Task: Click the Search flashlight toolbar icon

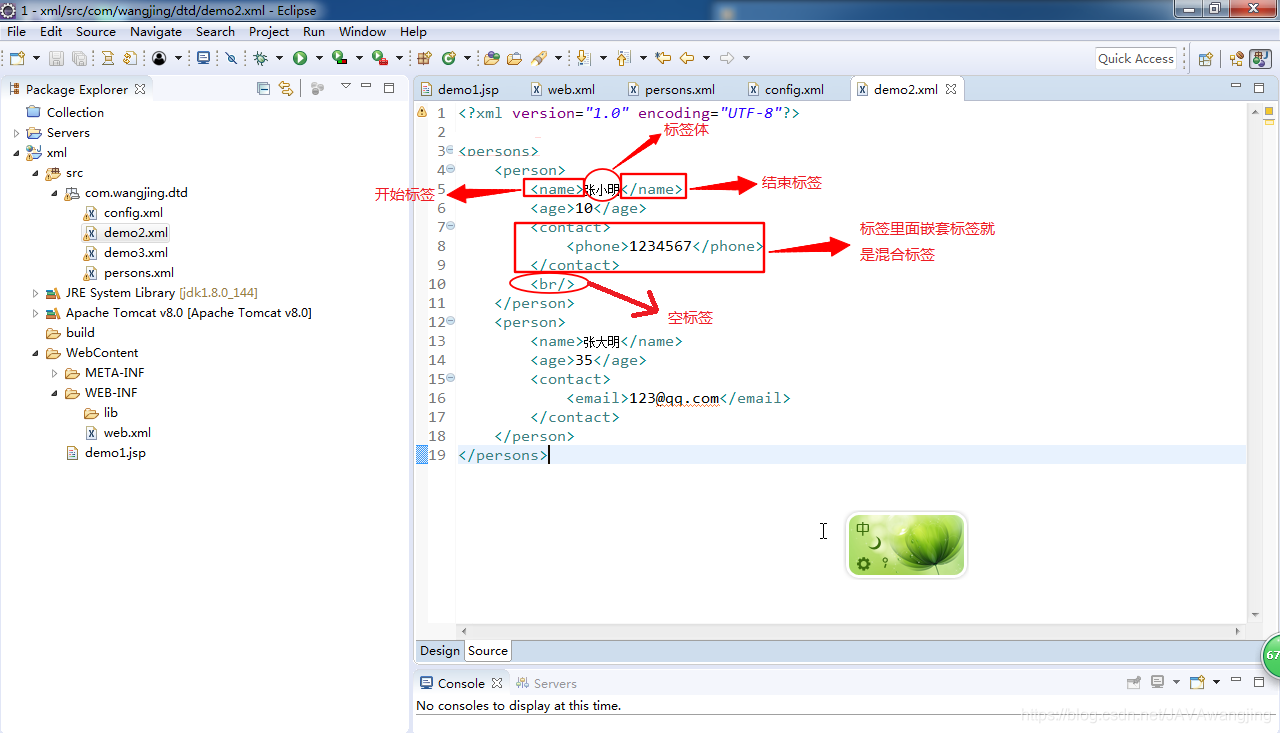Action: coord(539,58)
